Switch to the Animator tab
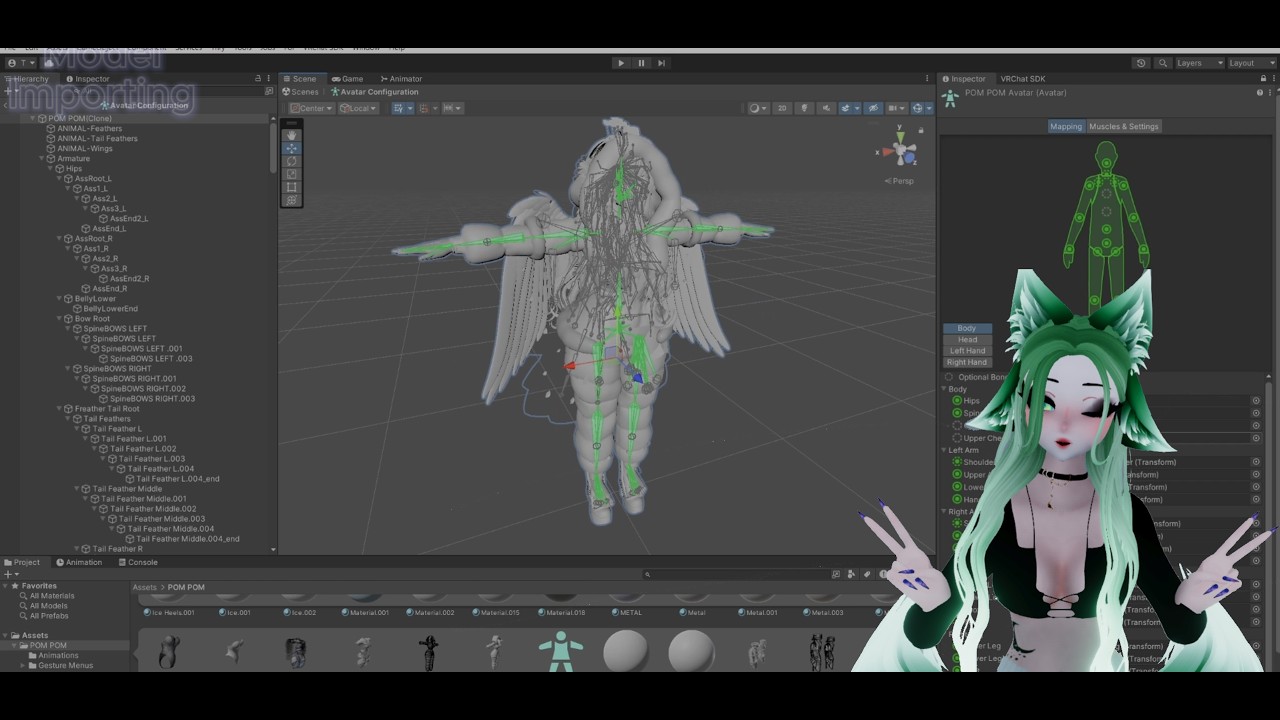The height and width of the screenshot is (720, 1280). click(x=402, y=79)
